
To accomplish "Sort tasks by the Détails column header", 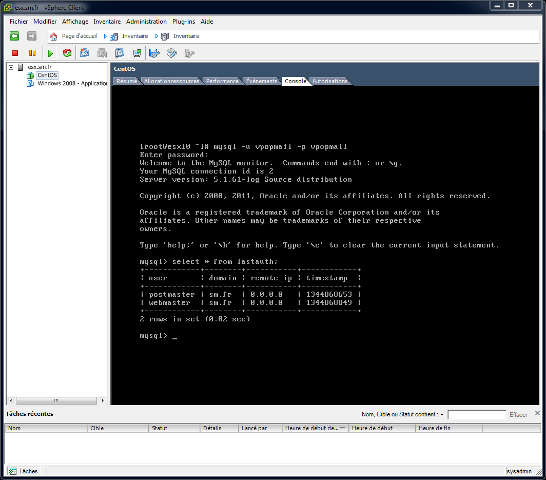I will (219, 428).
